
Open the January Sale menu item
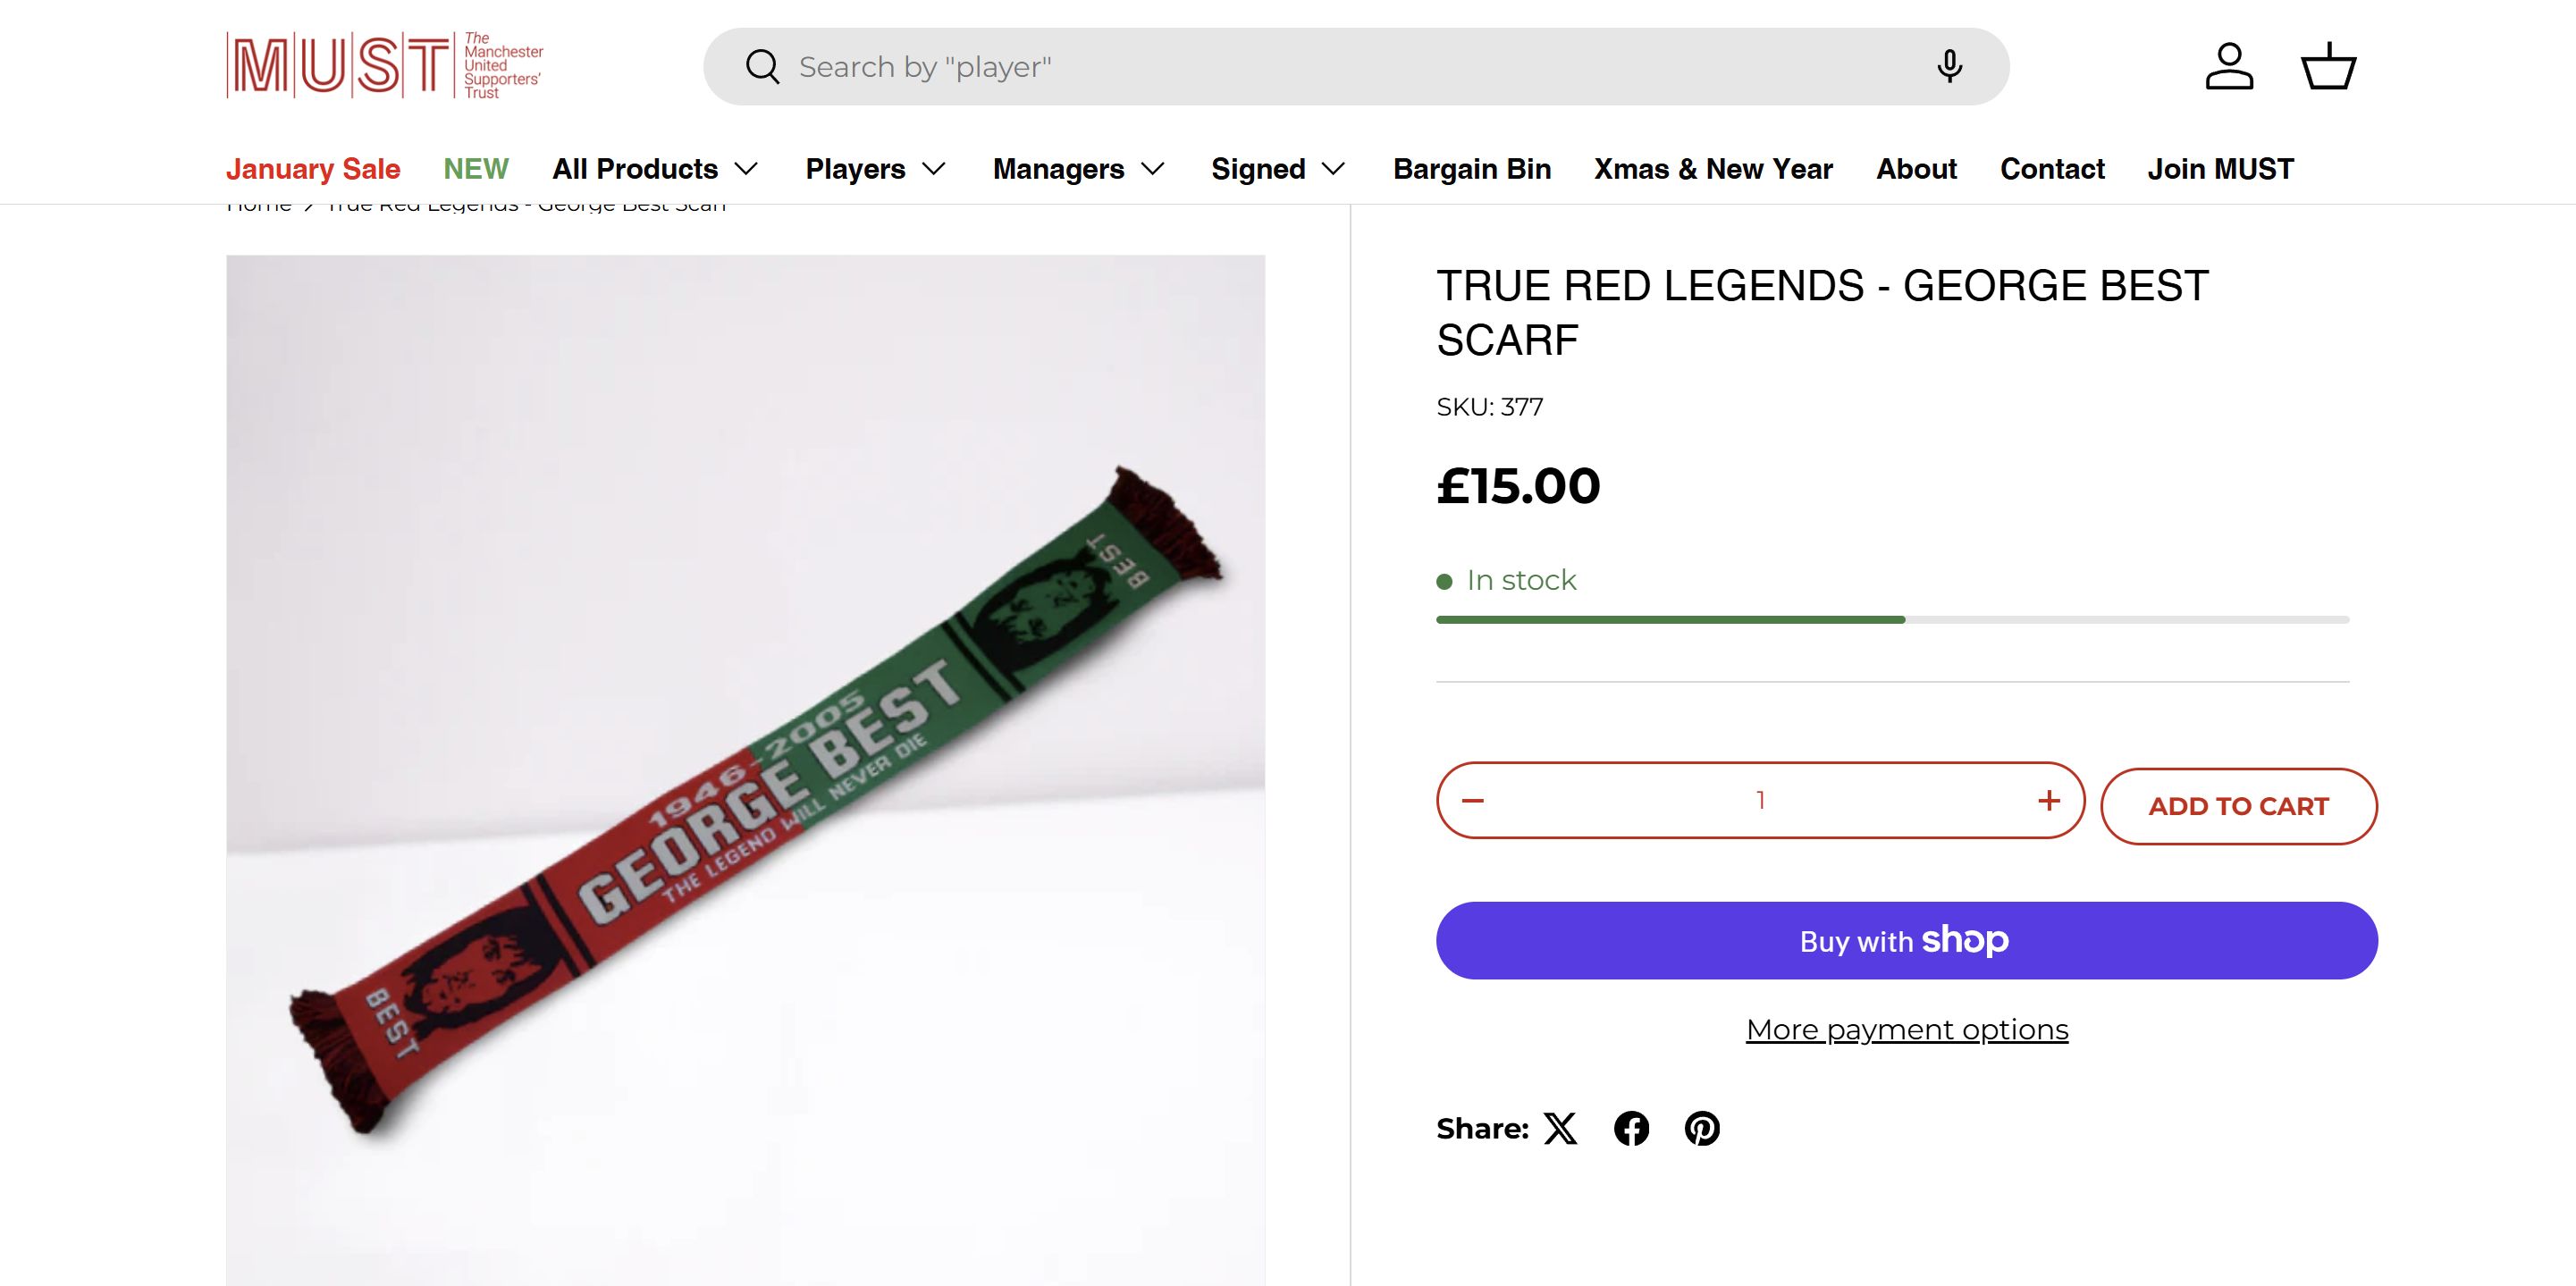[313, 169]
